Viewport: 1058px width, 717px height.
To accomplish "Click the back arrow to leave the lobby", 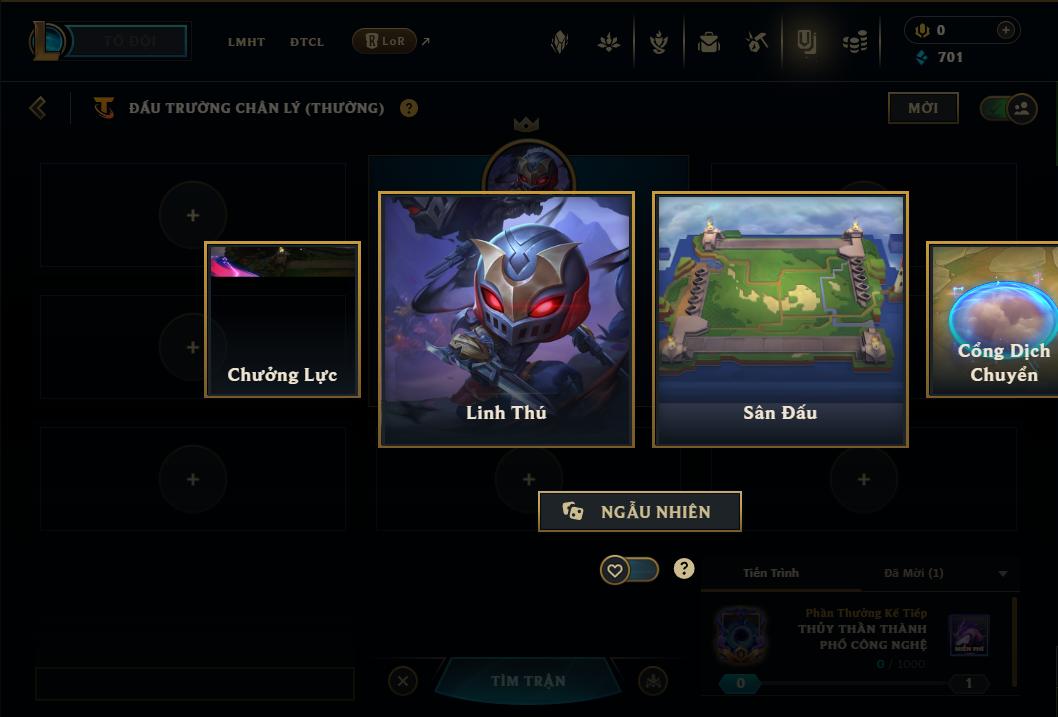I will click(38, 108).
